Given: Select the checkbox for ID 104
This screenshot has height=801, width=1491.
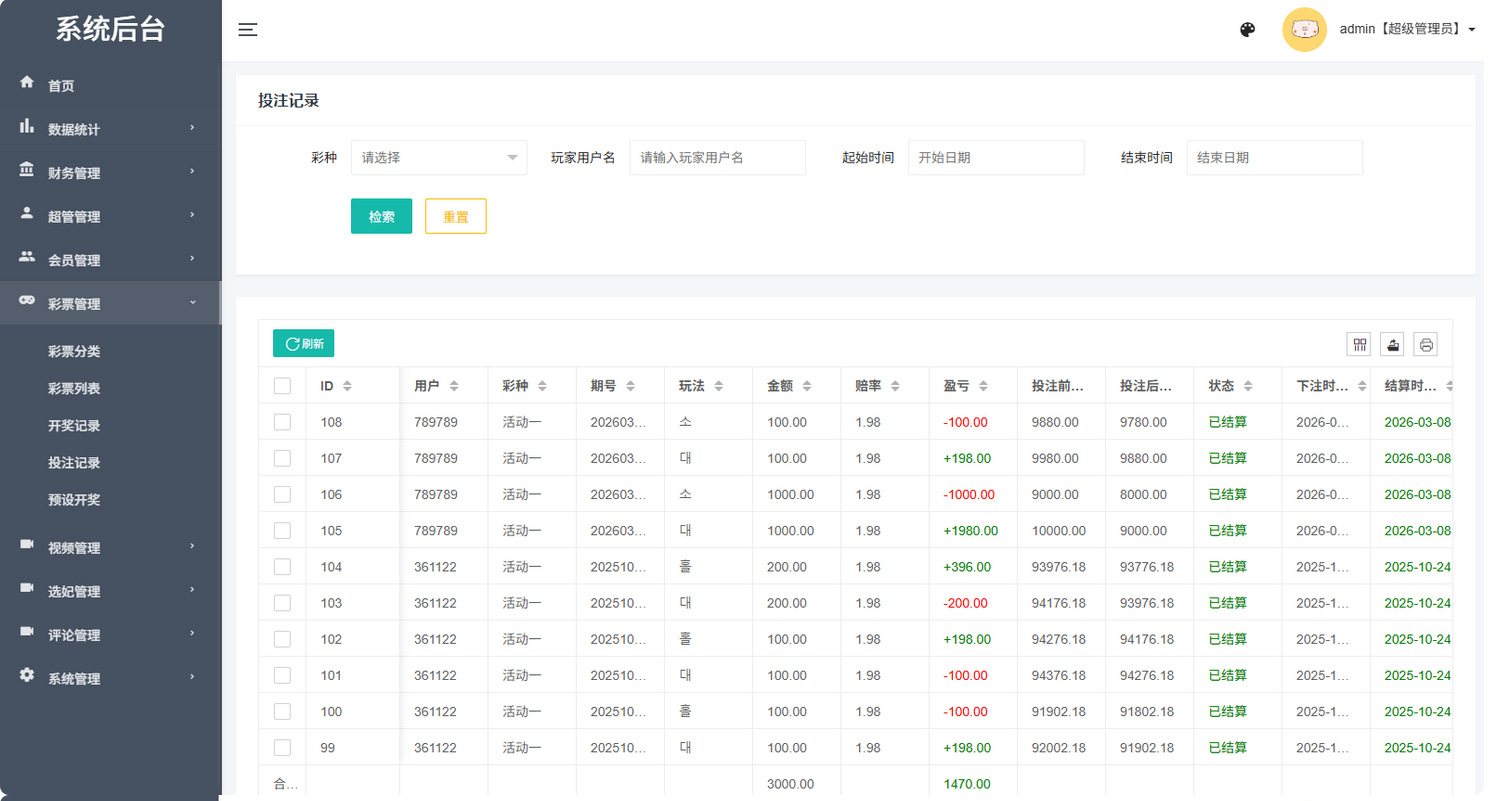Looking at the screenshot, I should click(282, 567).
